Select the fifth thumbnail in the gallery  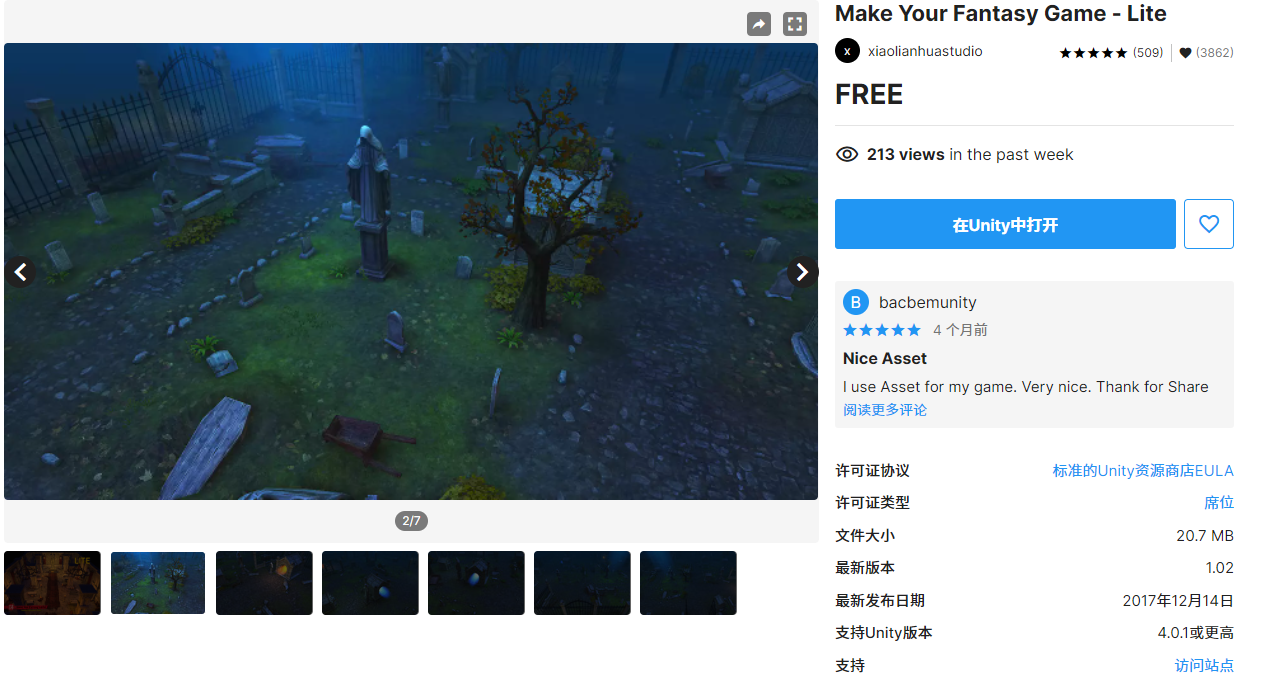(476, 583)
